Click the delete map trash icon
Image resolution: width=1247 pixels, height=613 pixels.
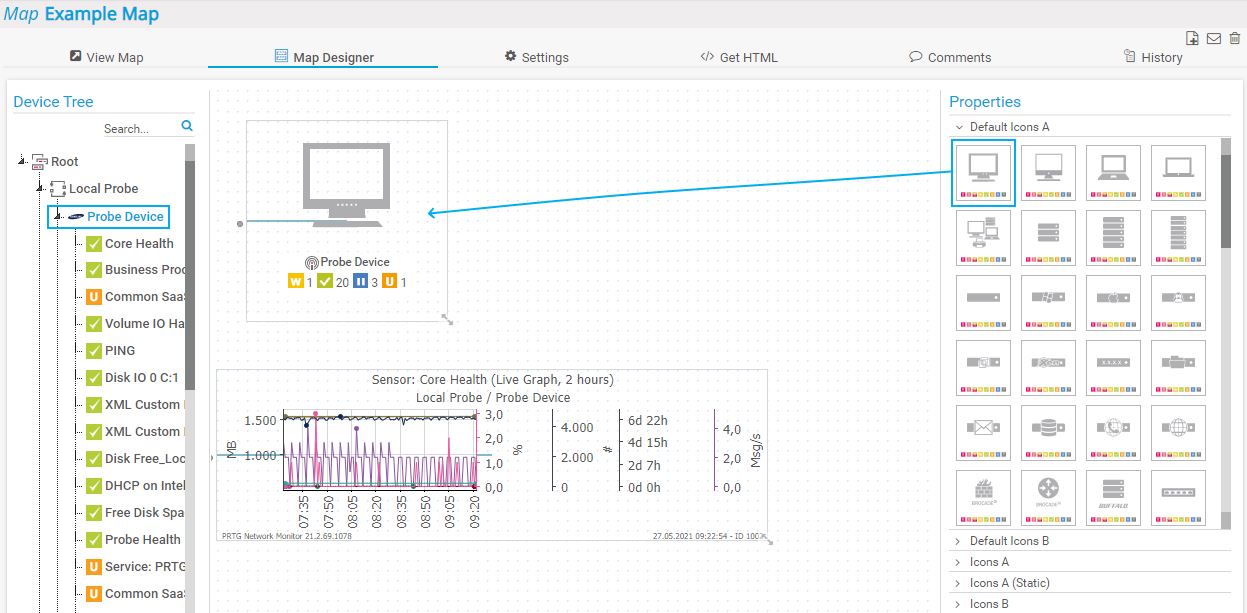pyautogui.click(x=1235, y=39)
